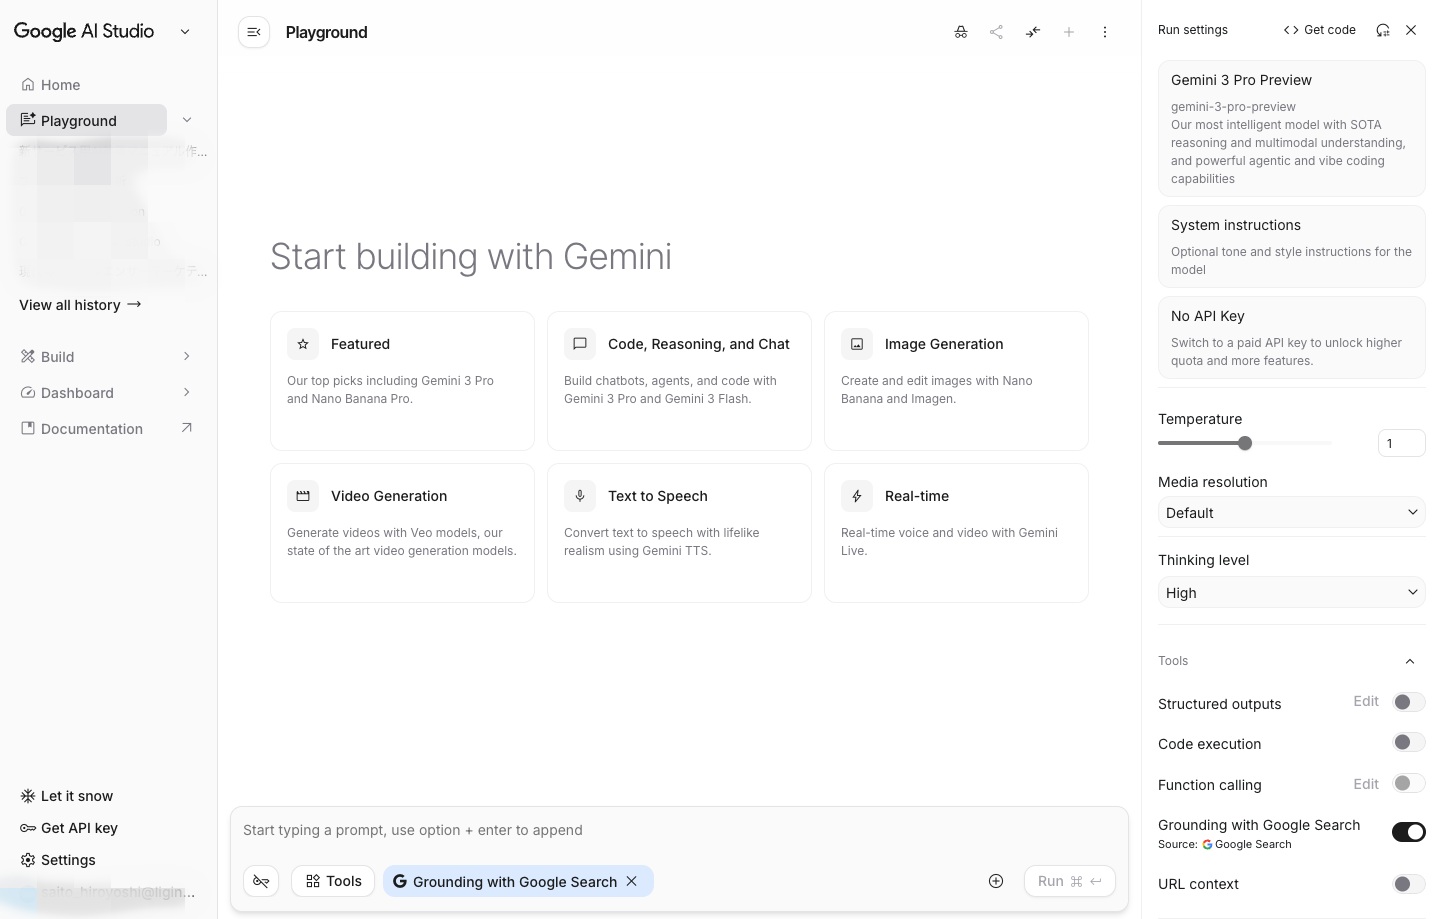Disable Grounding with Google Search
The height and width of the screenshot is (919, 1437).
[1408, 831]
